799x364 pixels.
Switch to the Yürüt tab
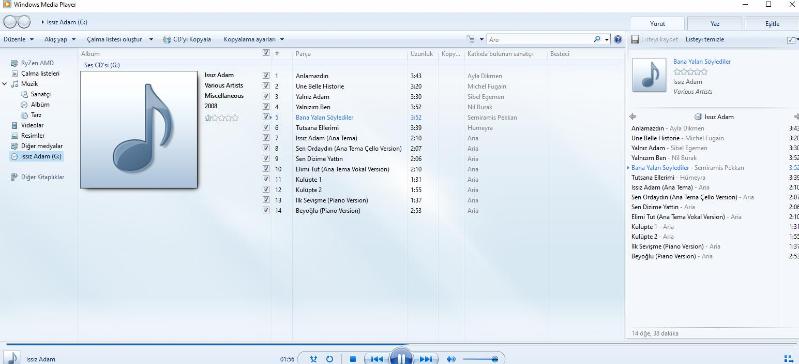click(x=657, y=23)
